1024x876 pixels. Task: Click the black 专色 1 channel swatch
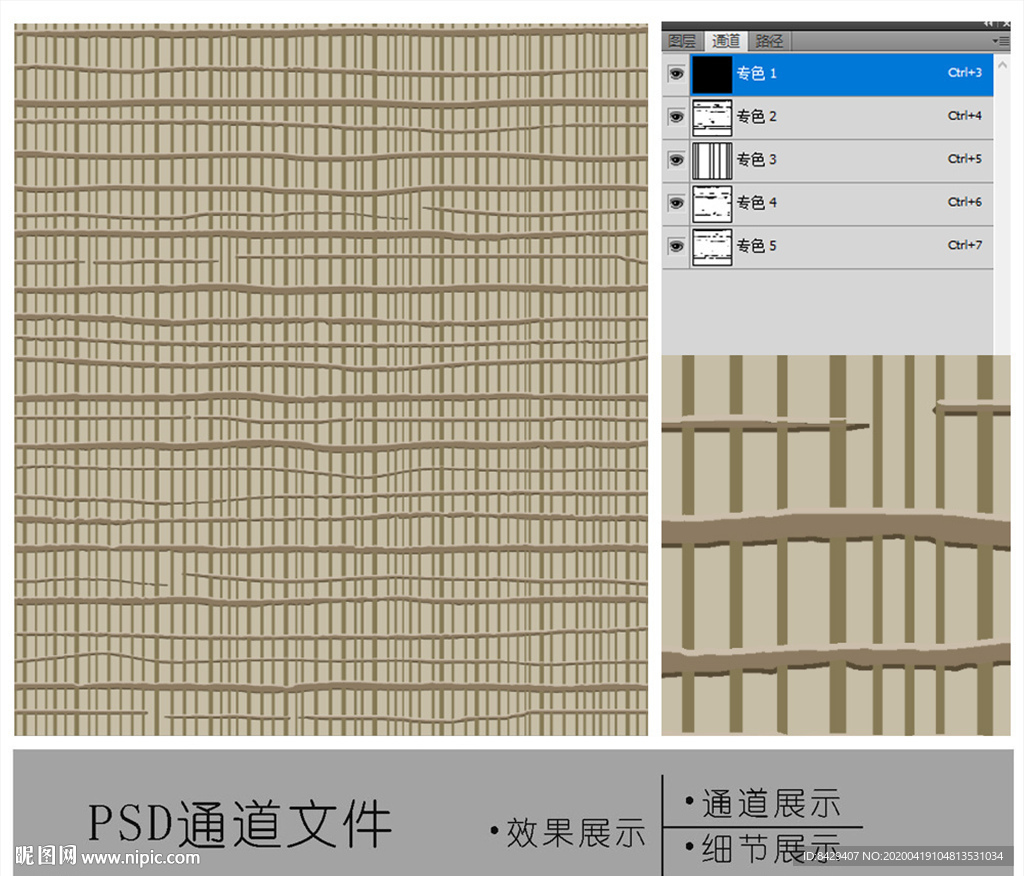click(x=712, y=74)
